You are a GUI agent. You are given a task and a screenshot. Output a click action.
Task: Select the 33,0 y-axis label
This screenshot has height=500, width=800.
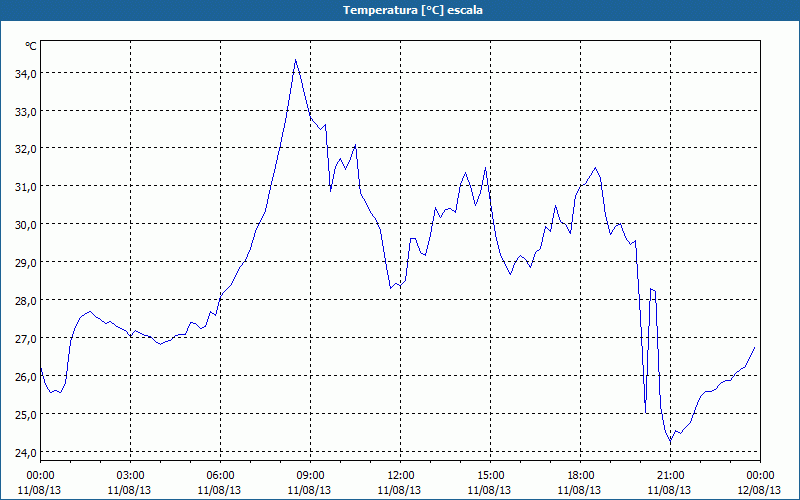tap(26, 111)
